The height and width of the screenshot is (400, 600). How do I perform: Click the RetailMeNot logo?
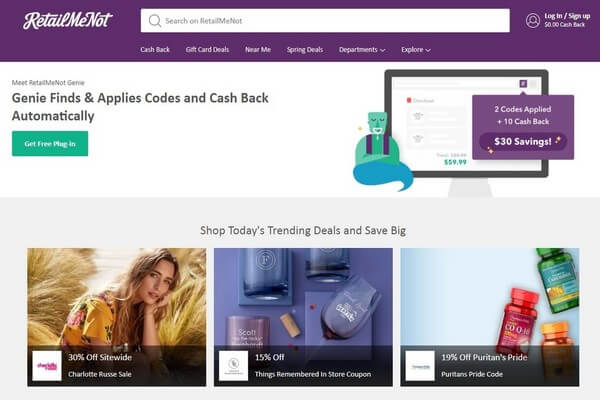point(67,21)
